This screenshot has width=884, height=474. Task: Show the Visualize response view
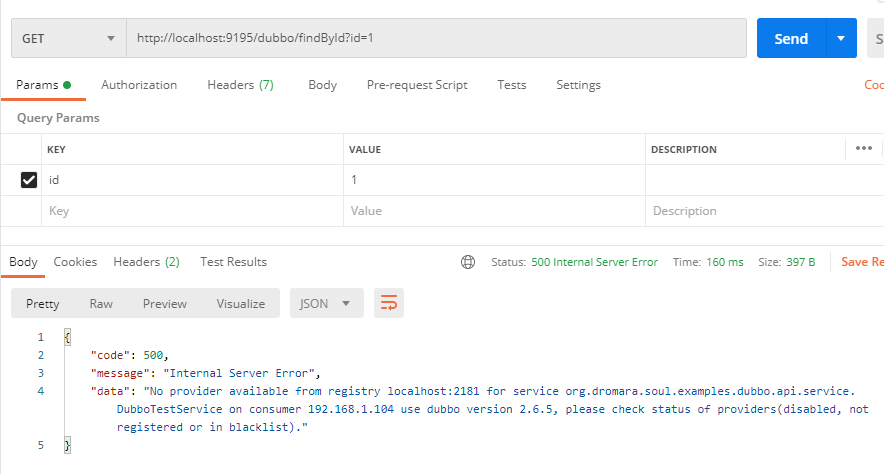[240, 303]
